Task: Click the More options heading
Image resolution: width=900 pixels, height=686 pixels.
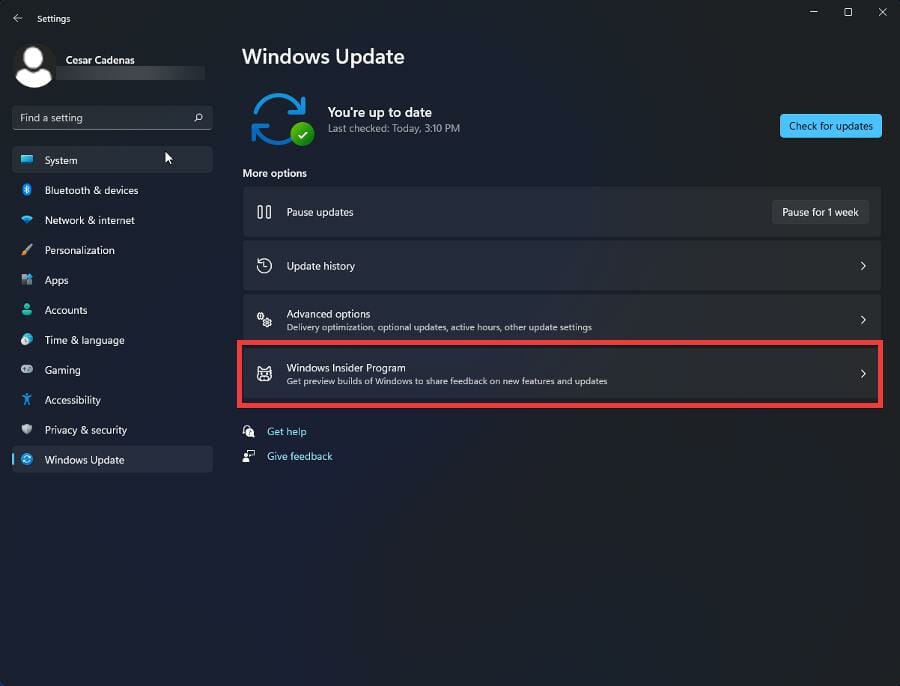Action: coord(274,173)
